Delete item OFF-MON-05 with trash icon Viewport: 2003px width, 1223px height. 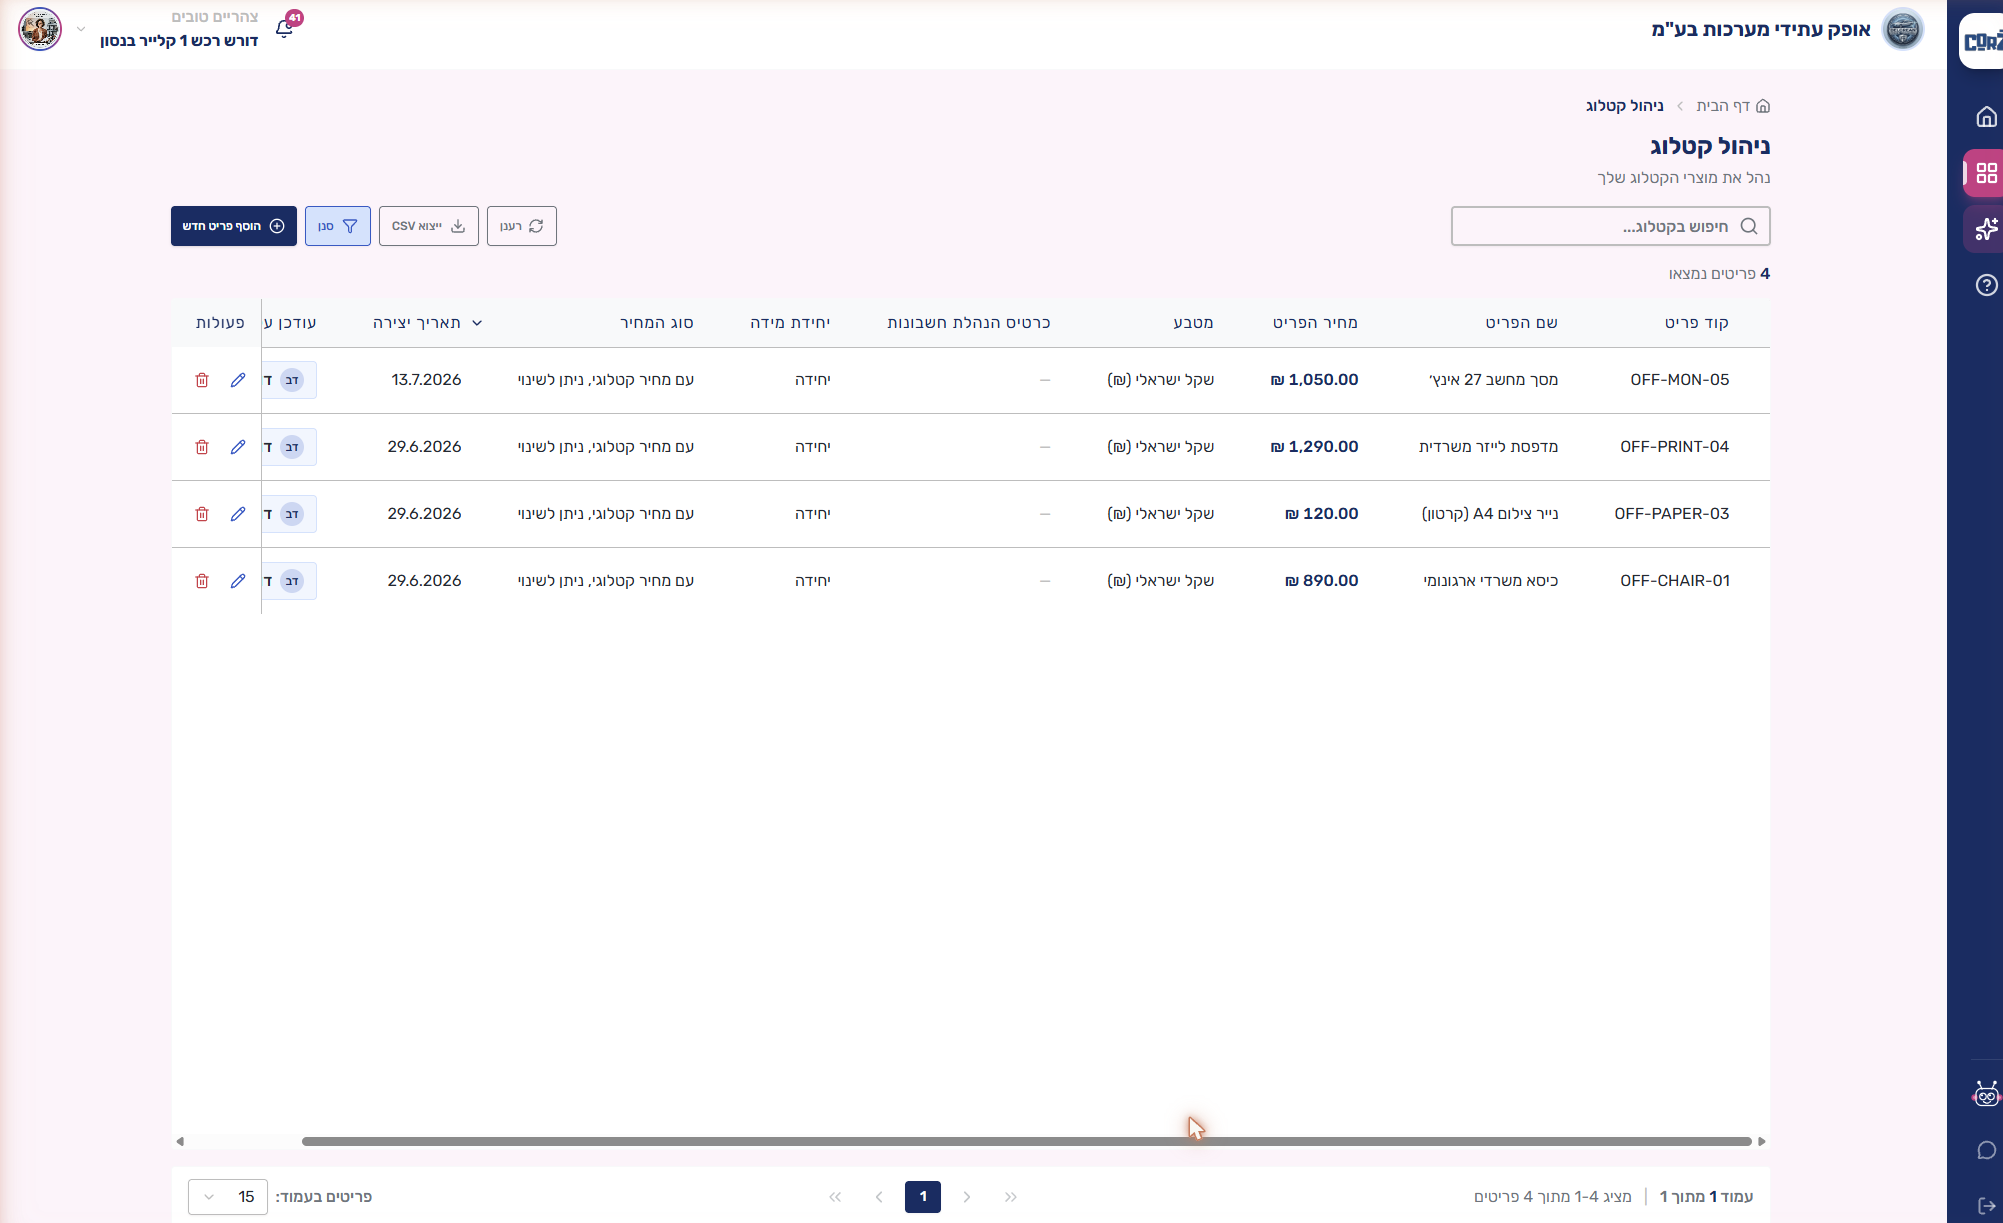[202, 380]
